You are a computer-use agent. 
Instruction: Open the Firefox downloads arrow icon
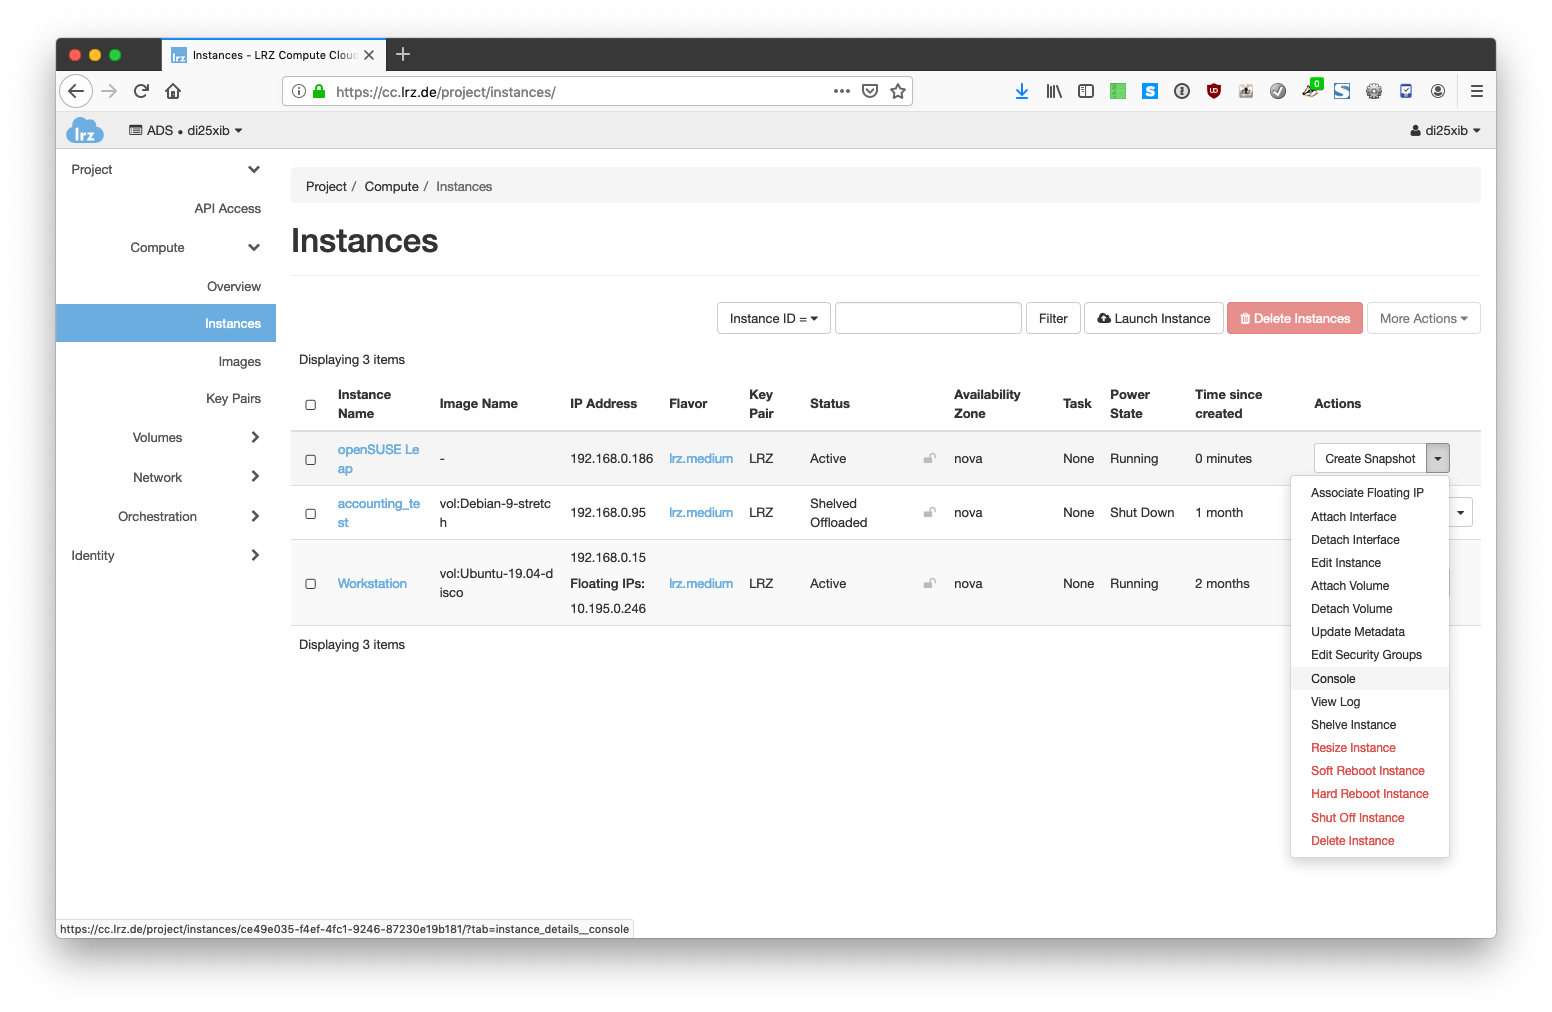click(1021, 91)
